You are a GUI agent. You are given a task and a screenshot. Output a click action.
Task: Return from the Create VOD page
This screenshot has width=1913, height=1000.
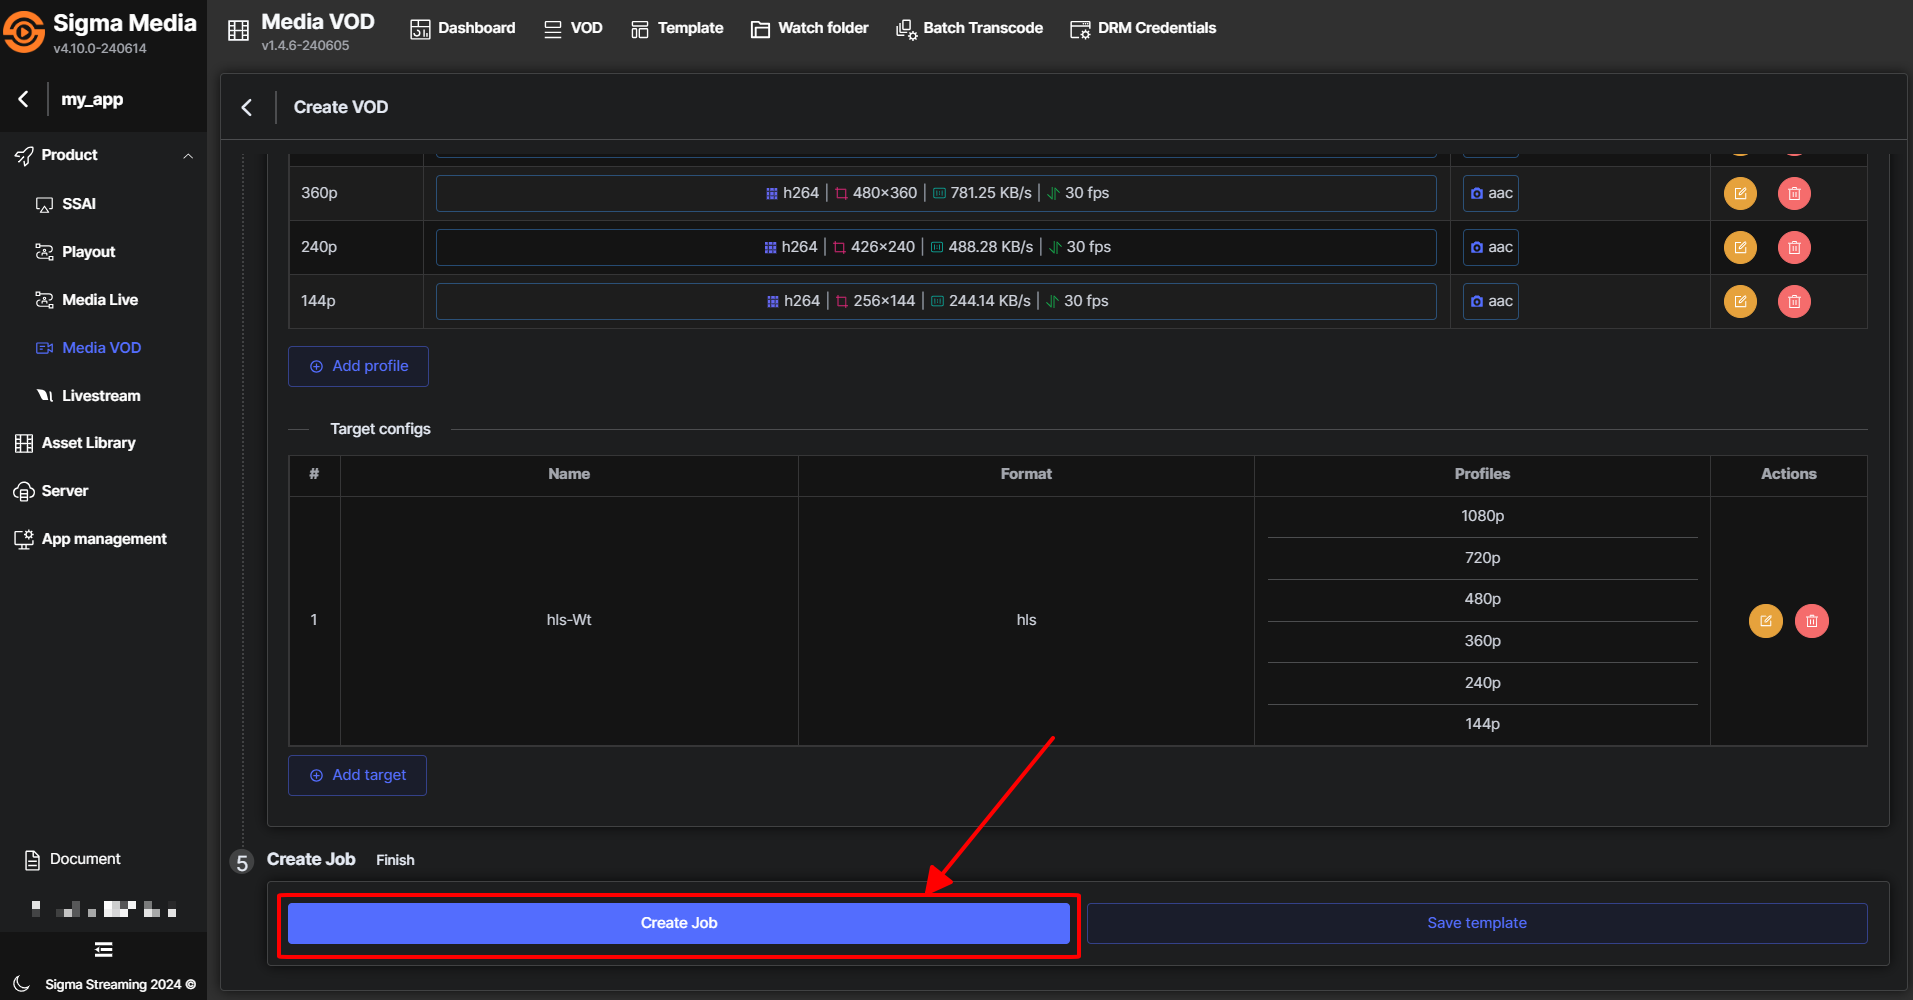click(x=247, y=107)
